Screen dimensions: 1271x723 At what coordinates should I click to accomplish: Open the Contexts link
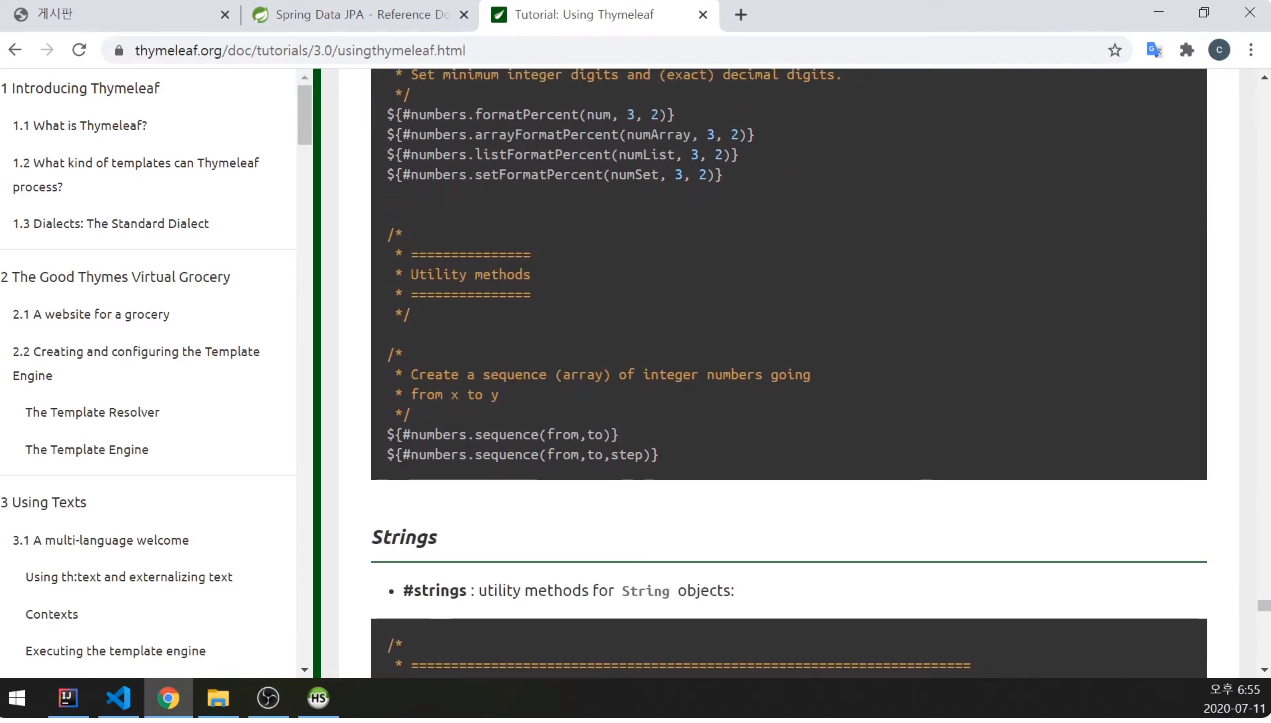(x=52, y=614)
